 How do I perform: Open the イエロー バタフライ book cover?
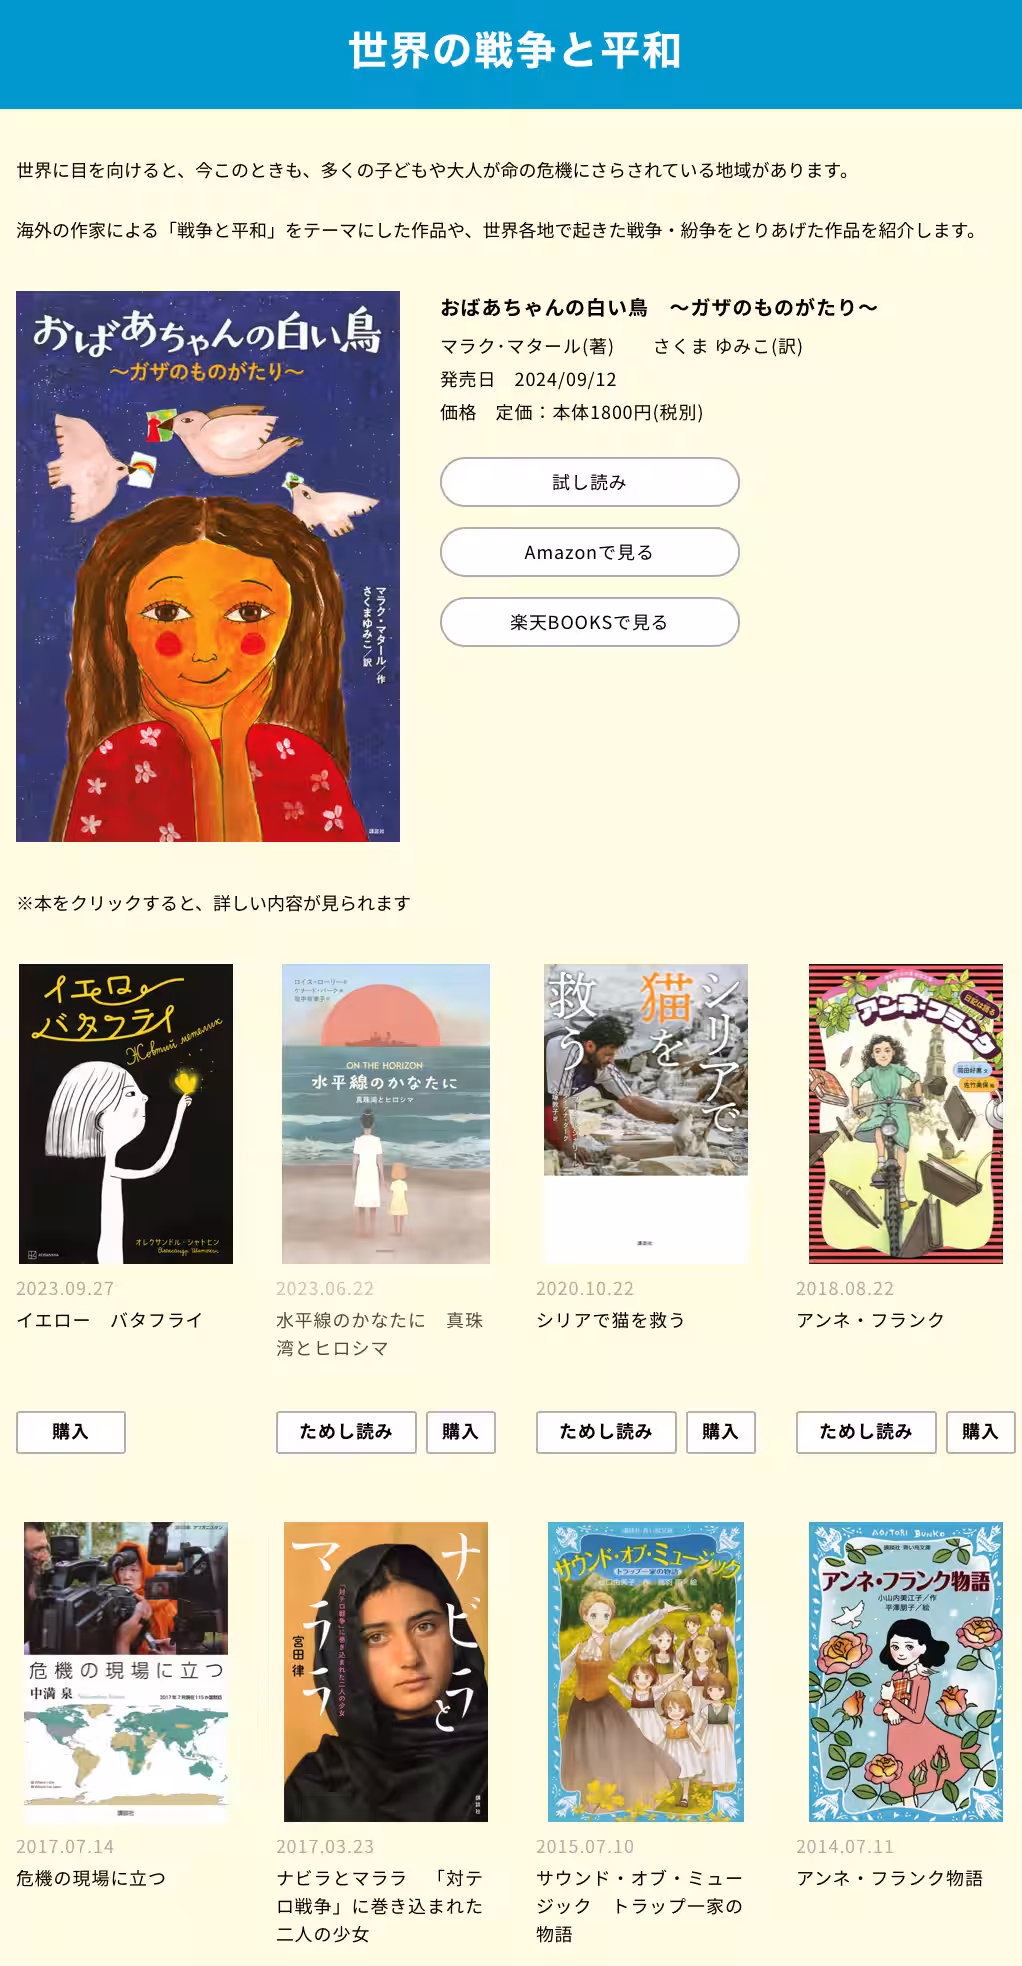(126, 1114)
